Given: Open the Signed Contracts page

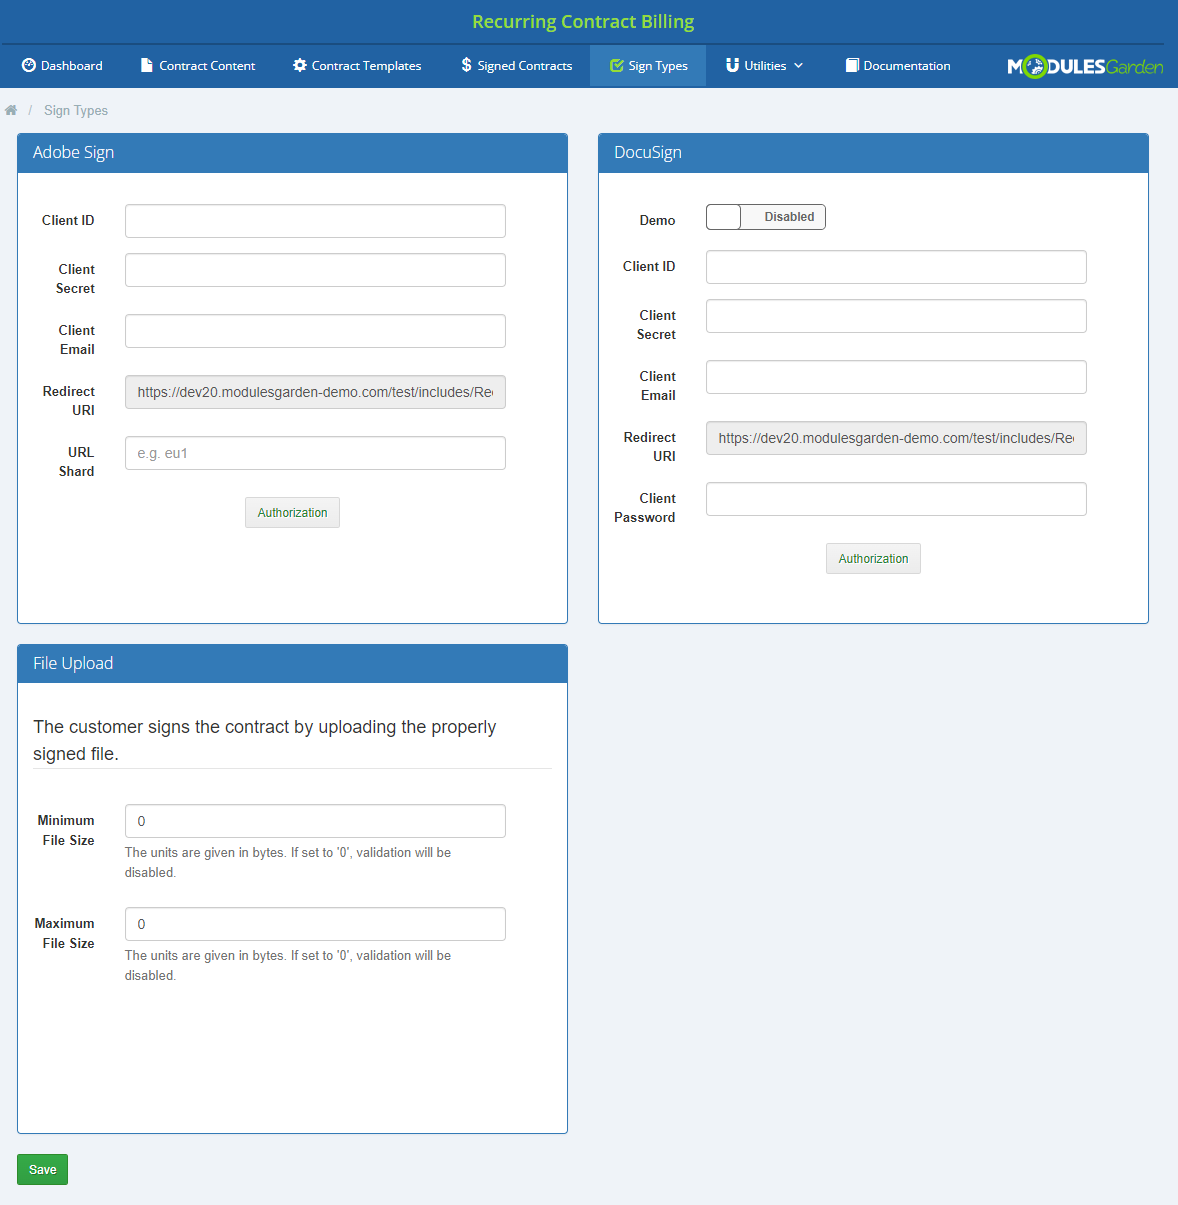Looking at the screenshot, I should [x=516, y=66].
